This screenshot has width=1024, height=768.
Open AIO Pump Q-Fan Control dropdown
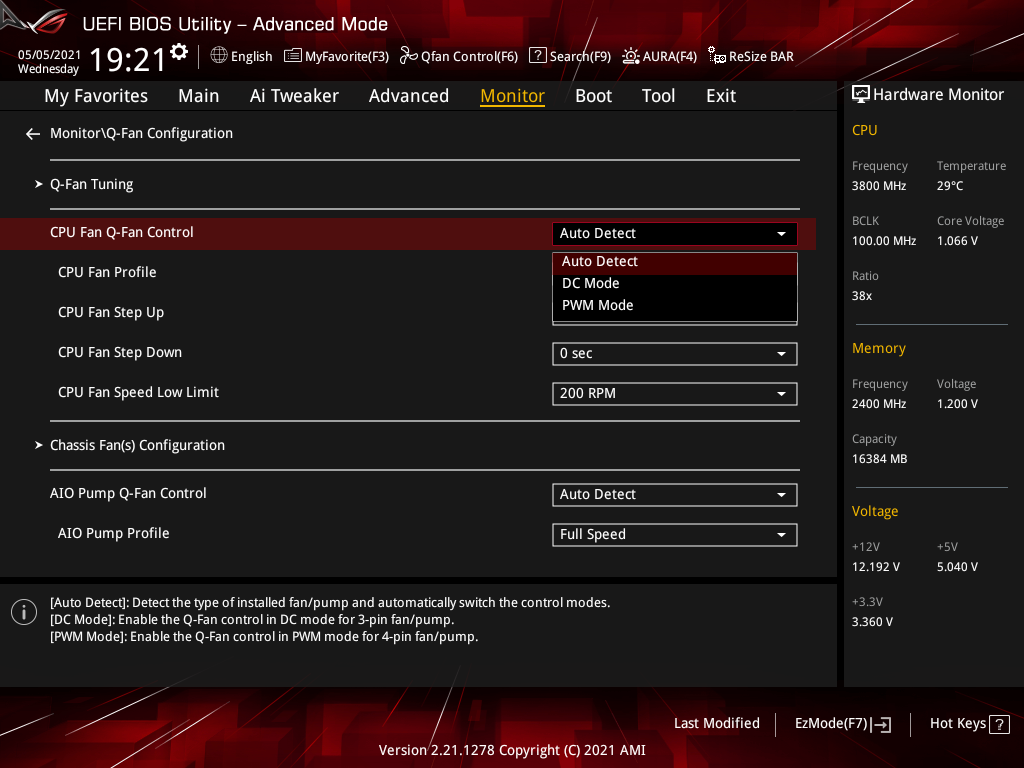click(675, 495)
